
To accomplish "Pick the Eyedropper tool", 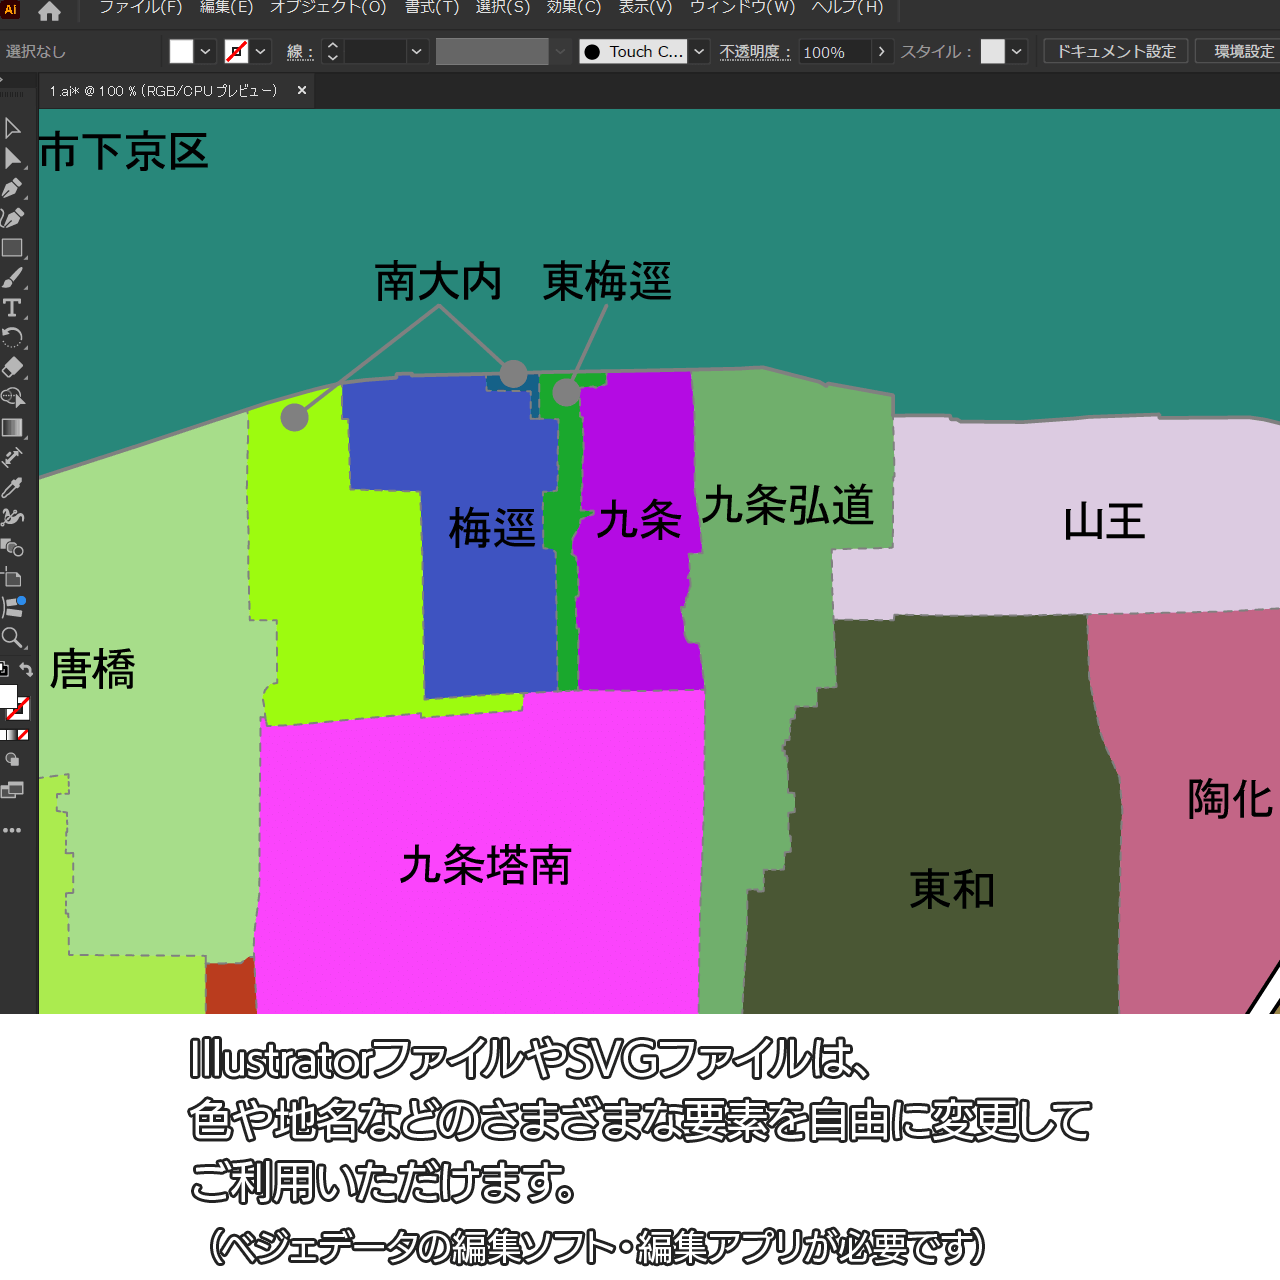I will click(12, 488).
